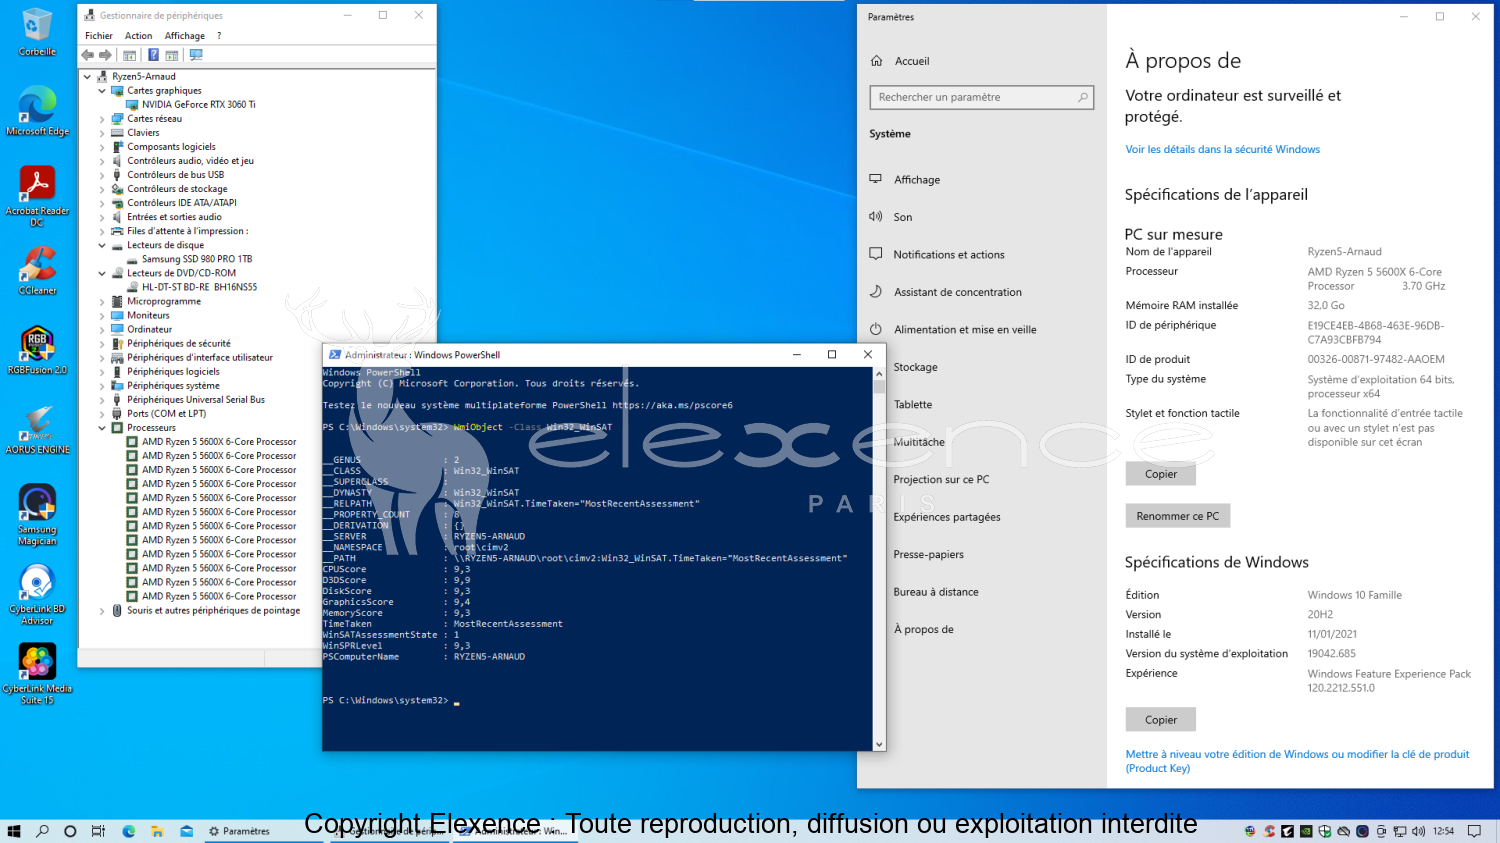The image size is (1500, 843).
Task: Open Task View on the taskbar
Action: pyautogui.click(x=98, y=831)
